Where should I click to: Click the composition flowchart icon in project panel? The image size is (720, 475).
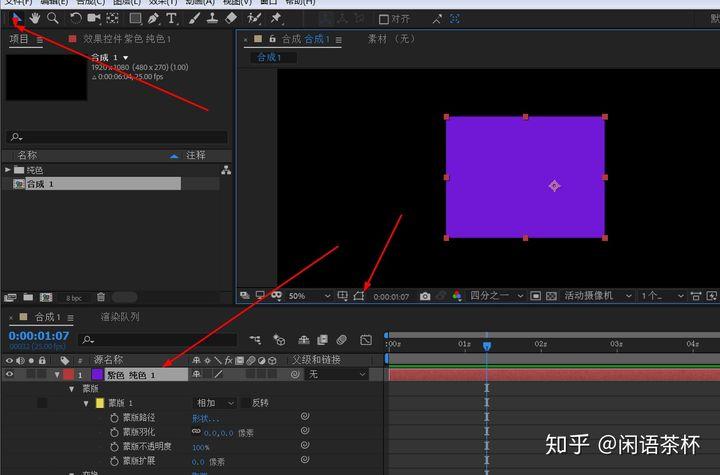click(x=226, y=170)
